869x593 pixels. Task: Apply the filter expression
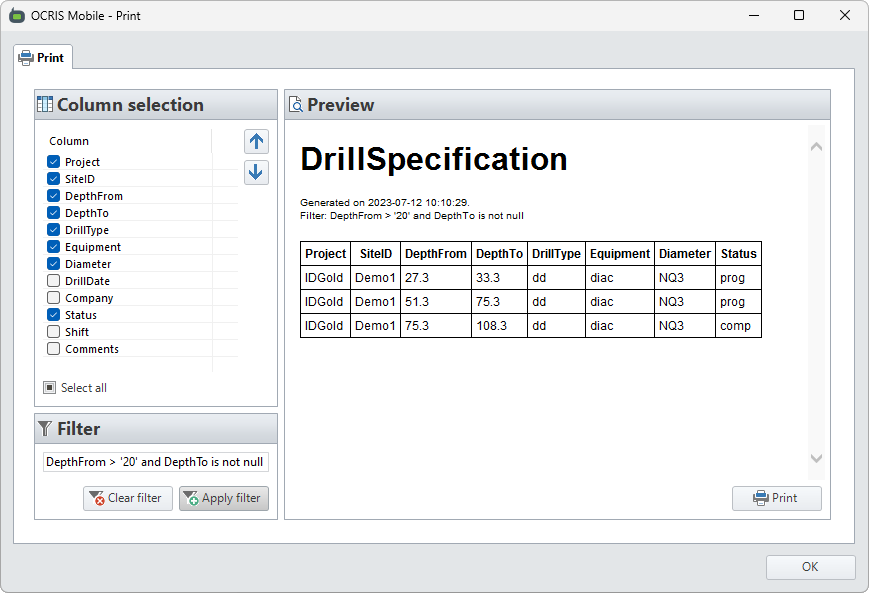(x=224, y=498)
